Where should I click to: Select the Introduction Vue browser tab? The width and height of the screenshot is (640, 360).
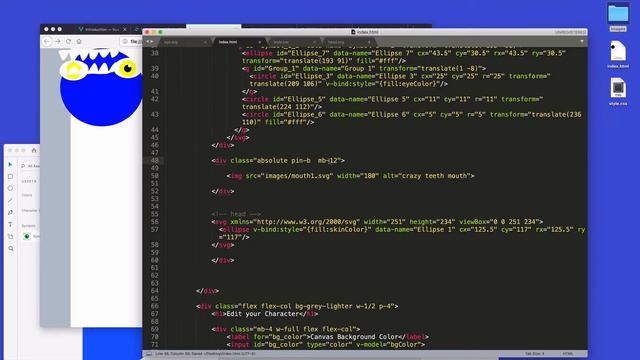pos(102,29)
